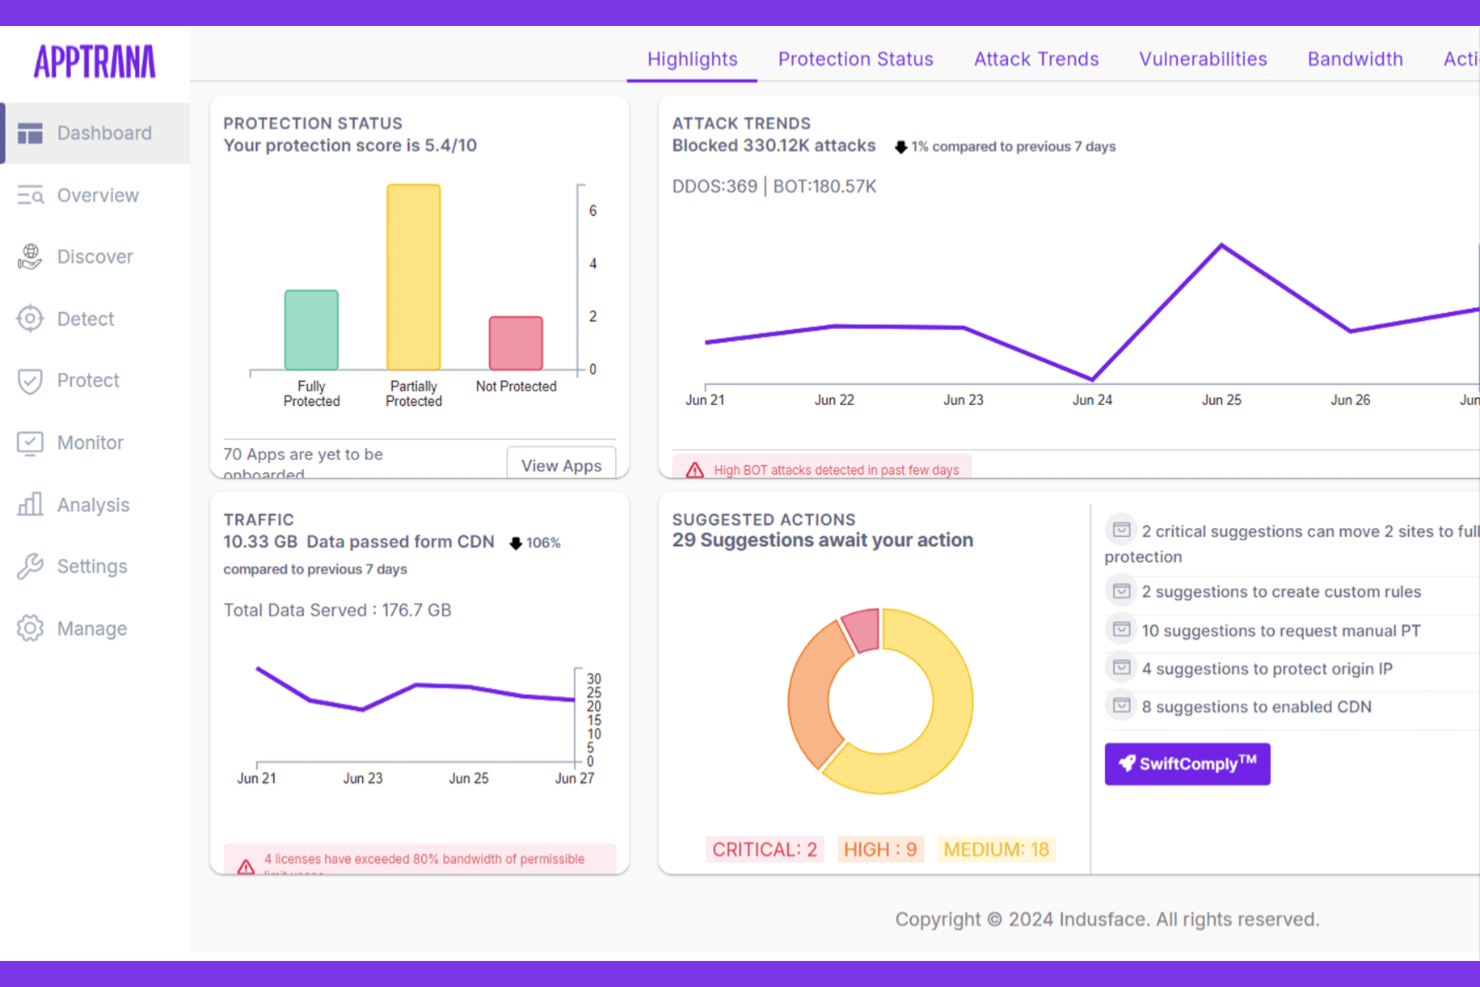Click the Analysis bar-chart icon
This screenshot has height=987, width=1480.
[x=31, y=504]
